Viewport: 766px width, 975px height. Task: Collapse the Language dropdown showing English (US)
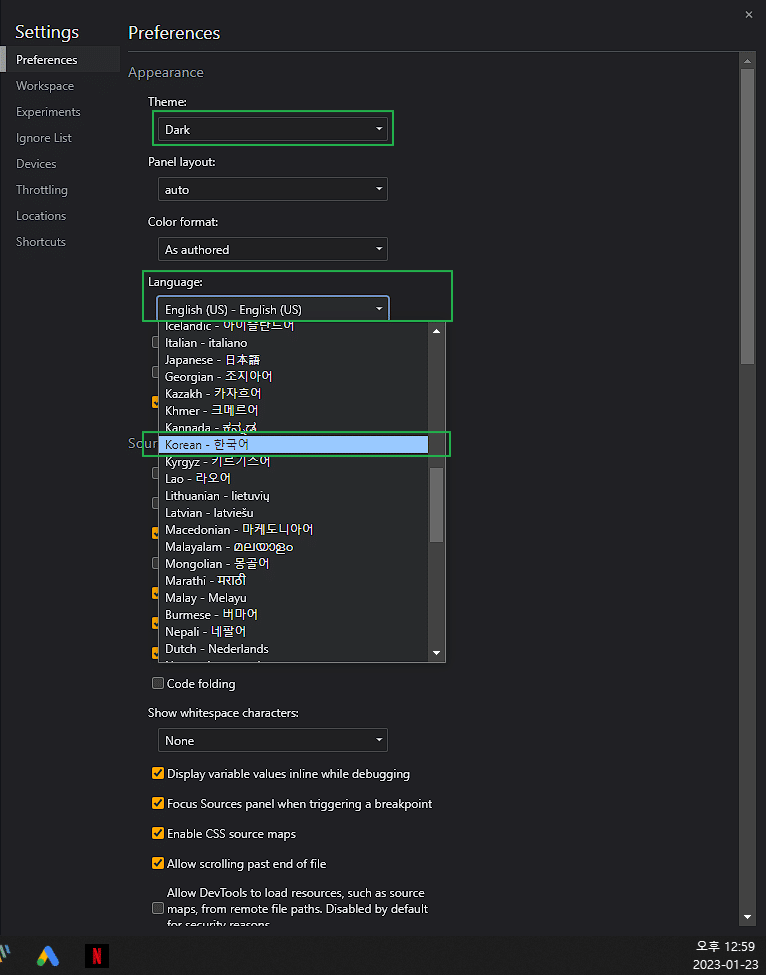click(x=273, y=309)
